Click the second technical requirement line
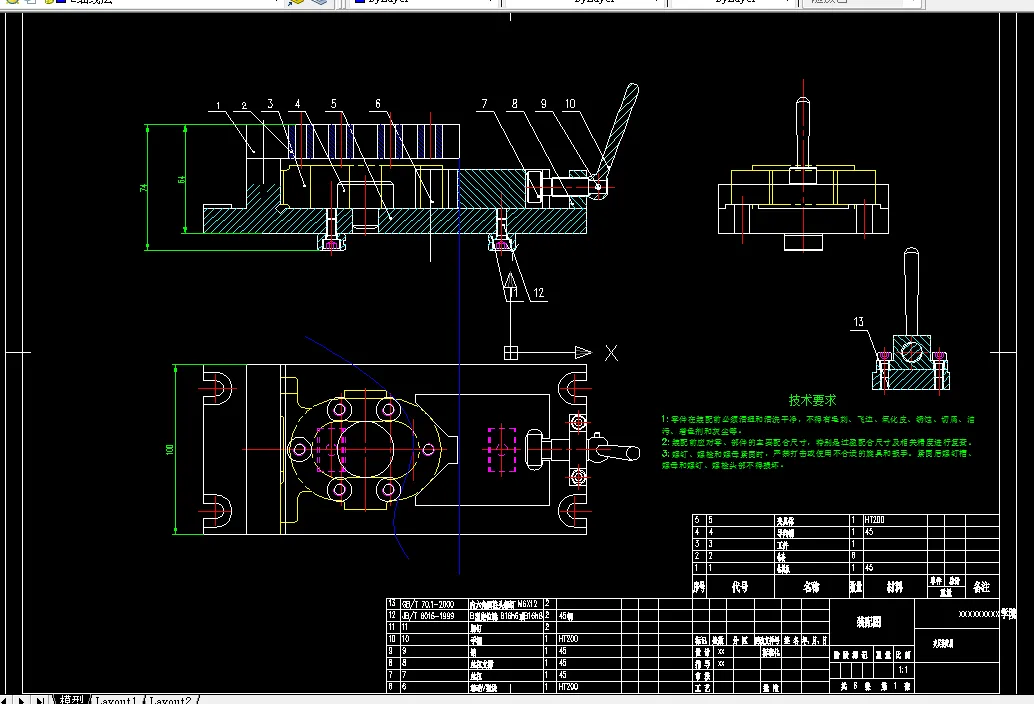Viewport: 1034px width, 704px height. (x=817, y=442)
